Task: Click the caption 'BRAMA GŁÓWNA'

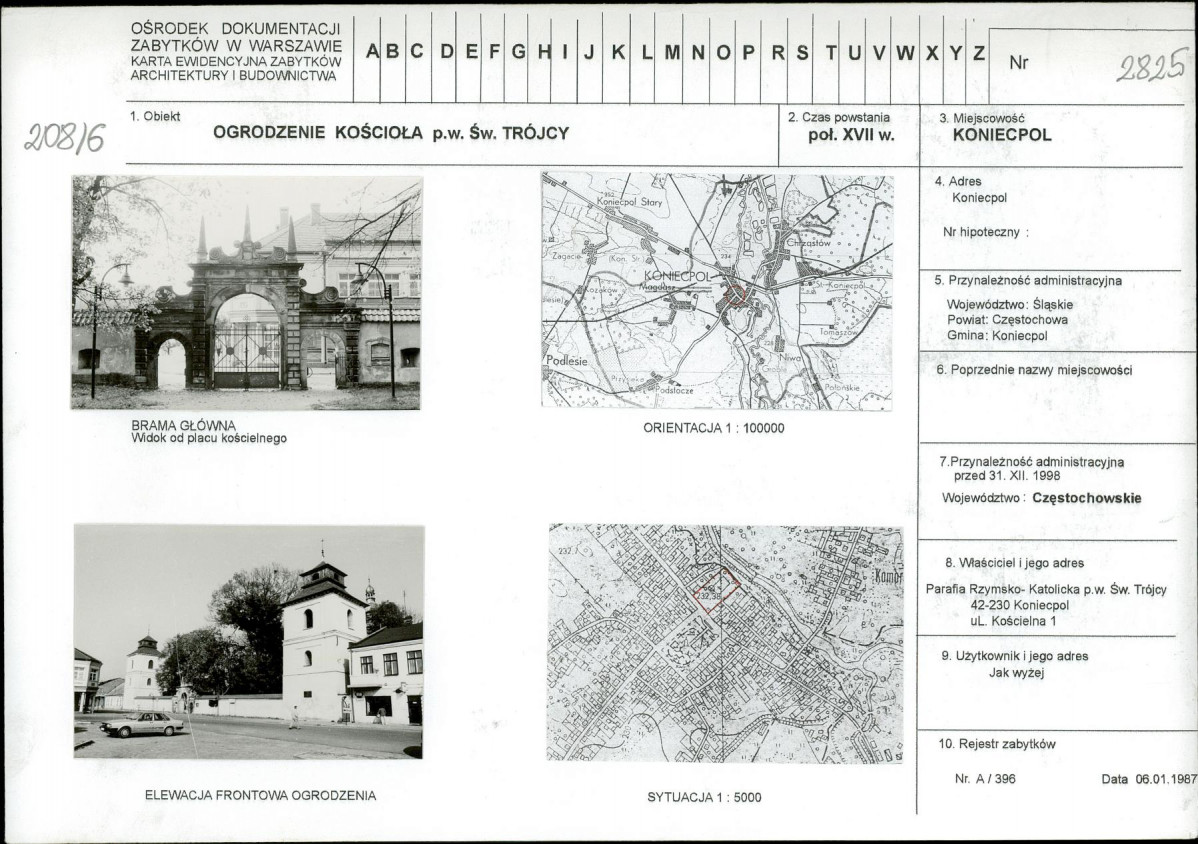Action: click(x=183, y=425)
